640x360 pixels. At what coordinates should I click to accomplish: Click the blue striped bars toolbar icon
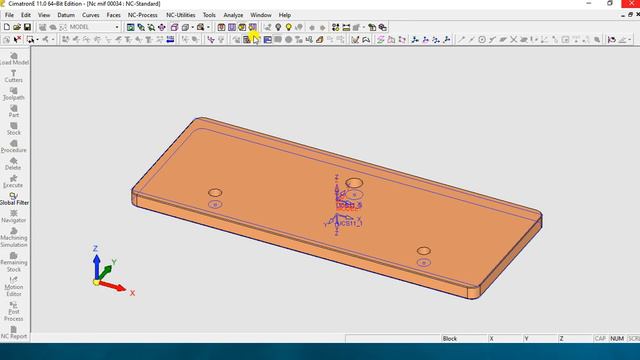tap(170, 39)
